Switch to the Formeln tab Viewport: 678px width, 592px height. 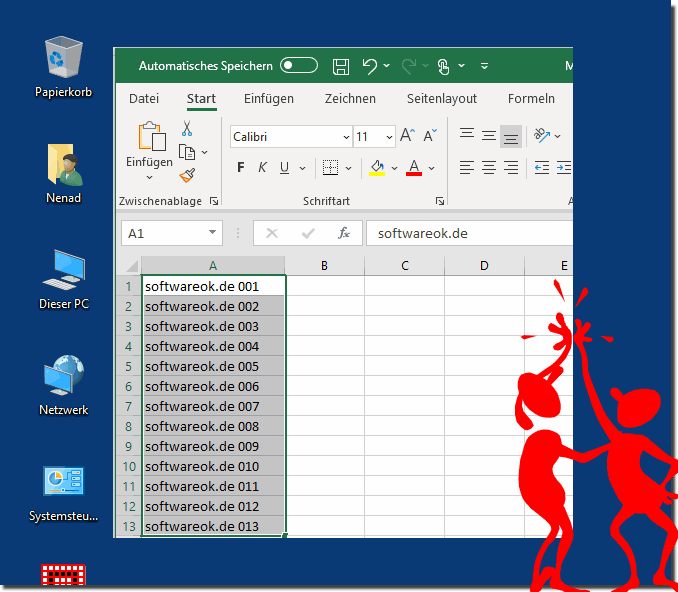(x=531, y=99)
